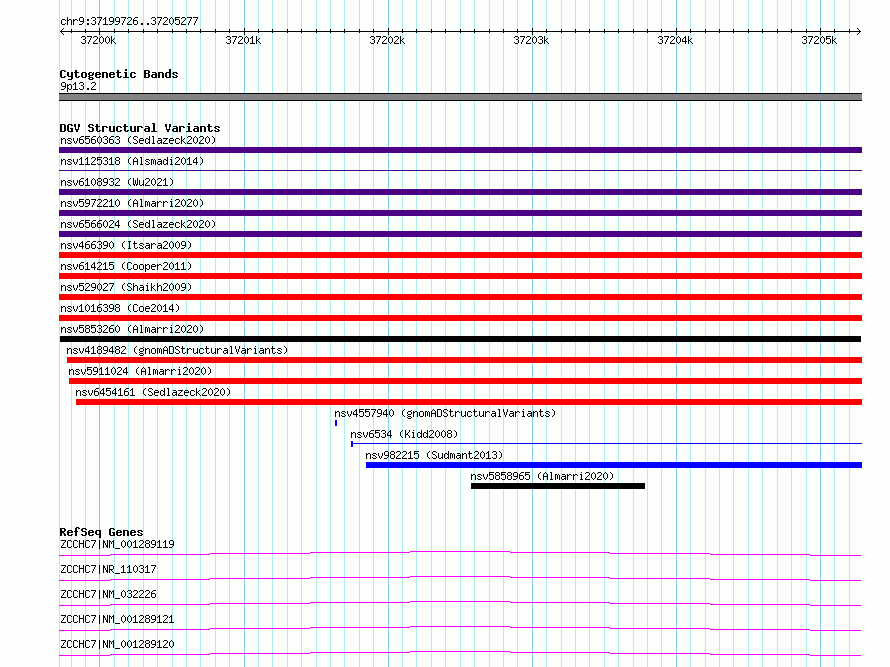Click the left arrow on the coordinate ruler
890x667 pixels.
(x=62, y=31)
